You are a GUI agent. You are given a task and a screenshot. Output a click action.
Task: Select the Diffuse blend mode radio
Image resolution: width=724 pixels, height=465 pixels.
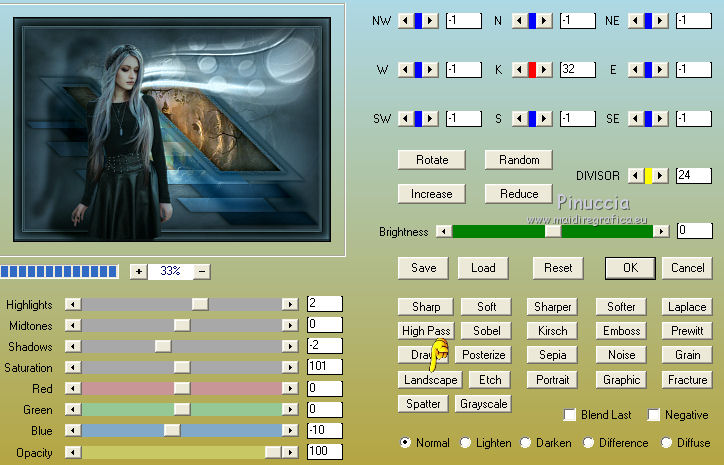coord(666,442)
